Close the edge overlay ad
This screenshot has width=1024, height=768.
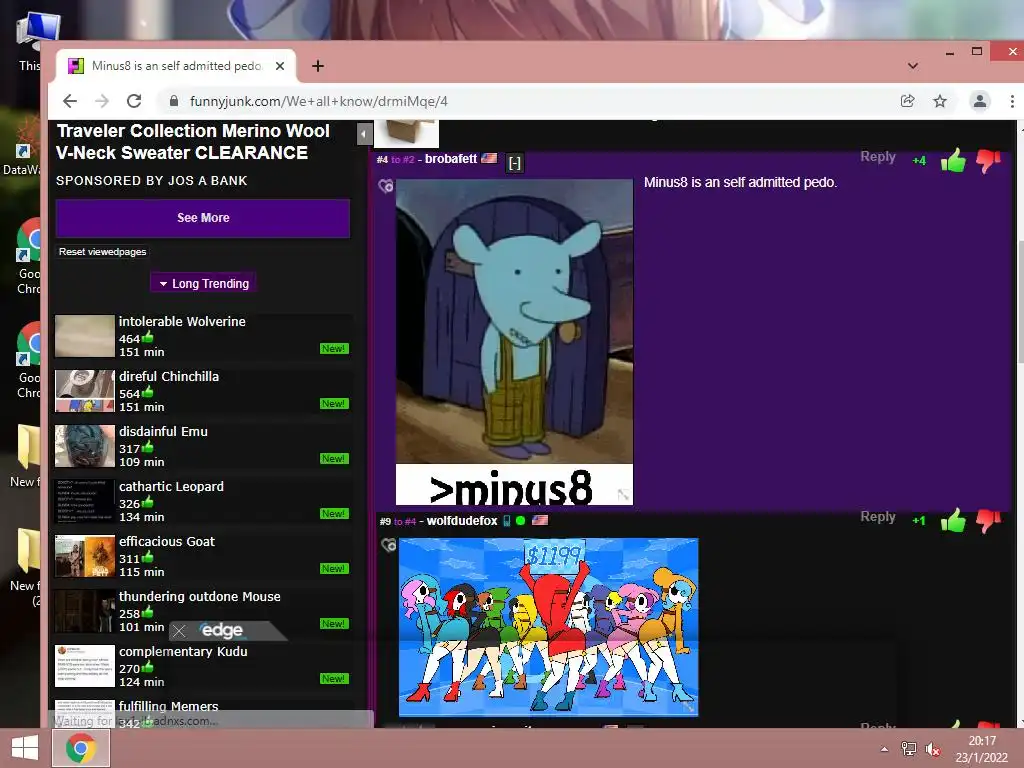(179, 631)
